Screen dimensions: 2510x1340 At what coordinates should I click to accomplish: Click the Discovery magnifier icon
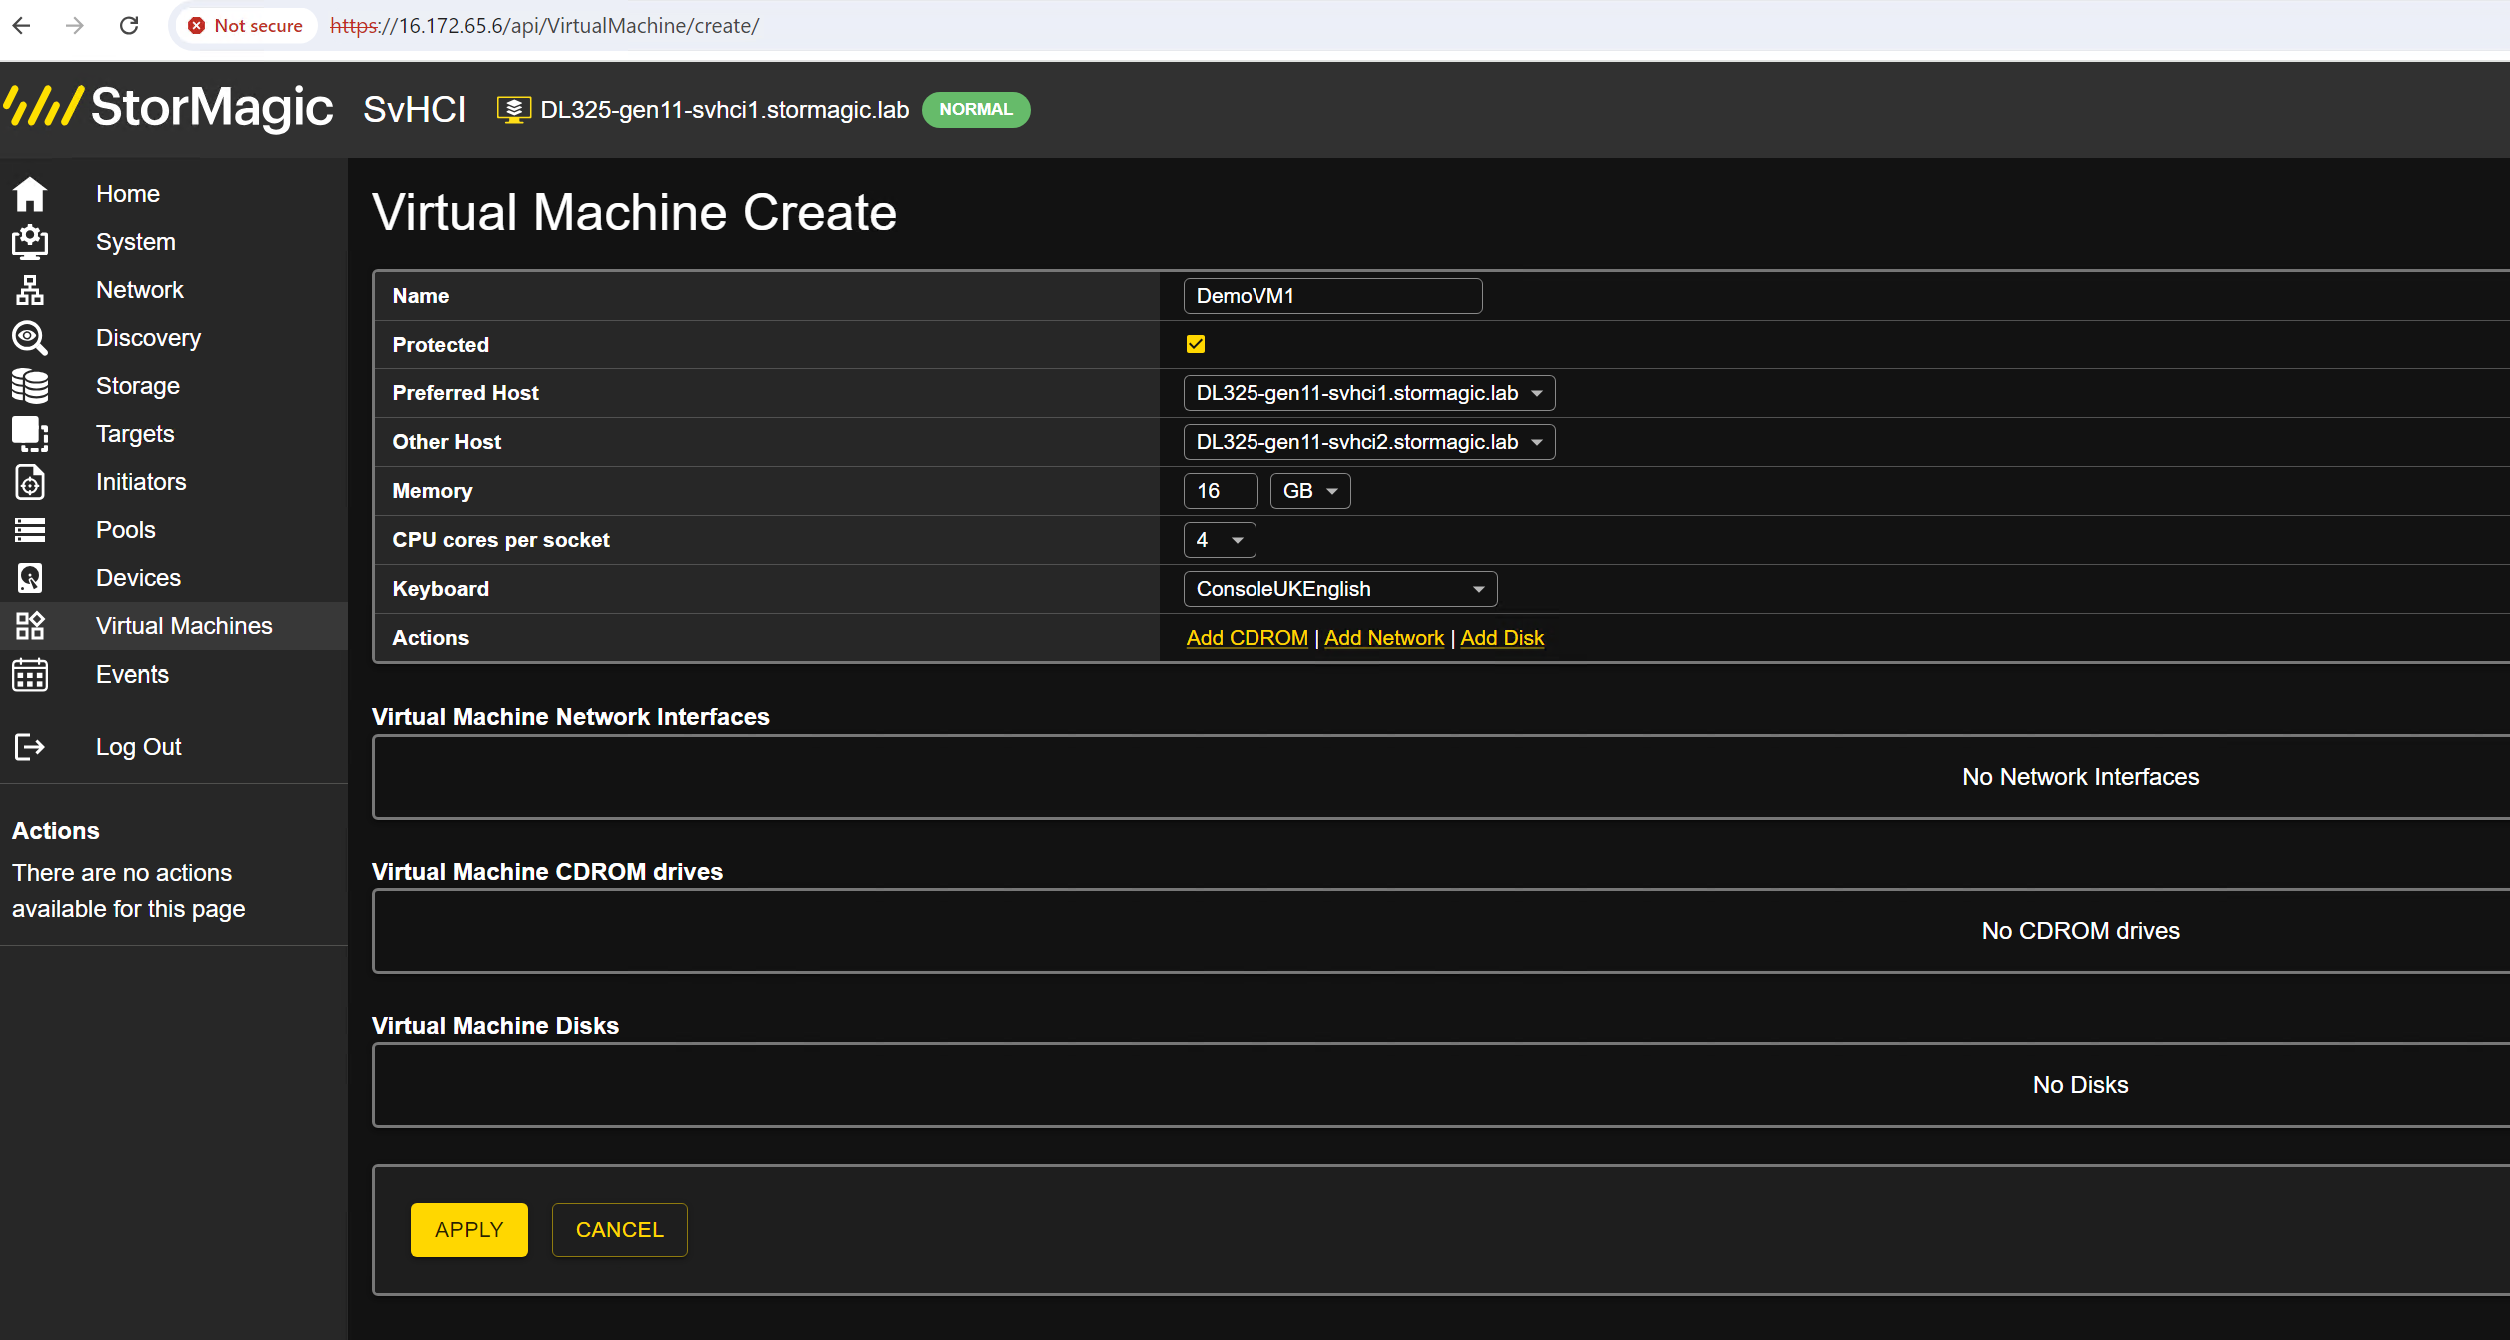pos(30,338)
